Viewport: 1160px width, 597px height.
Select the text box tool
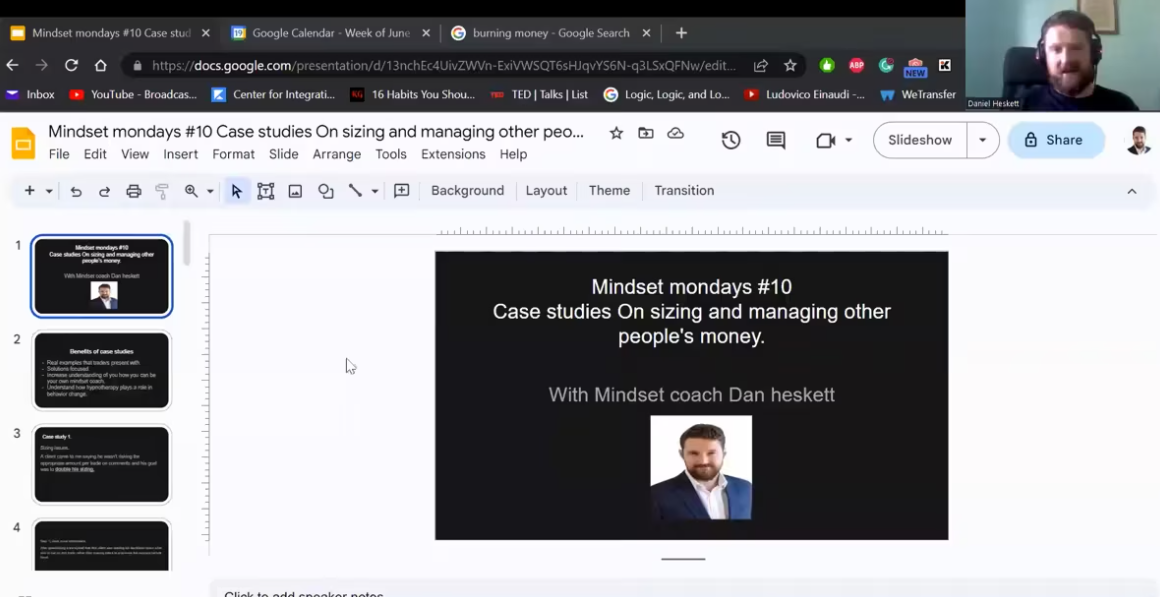[x=266, y=191]
